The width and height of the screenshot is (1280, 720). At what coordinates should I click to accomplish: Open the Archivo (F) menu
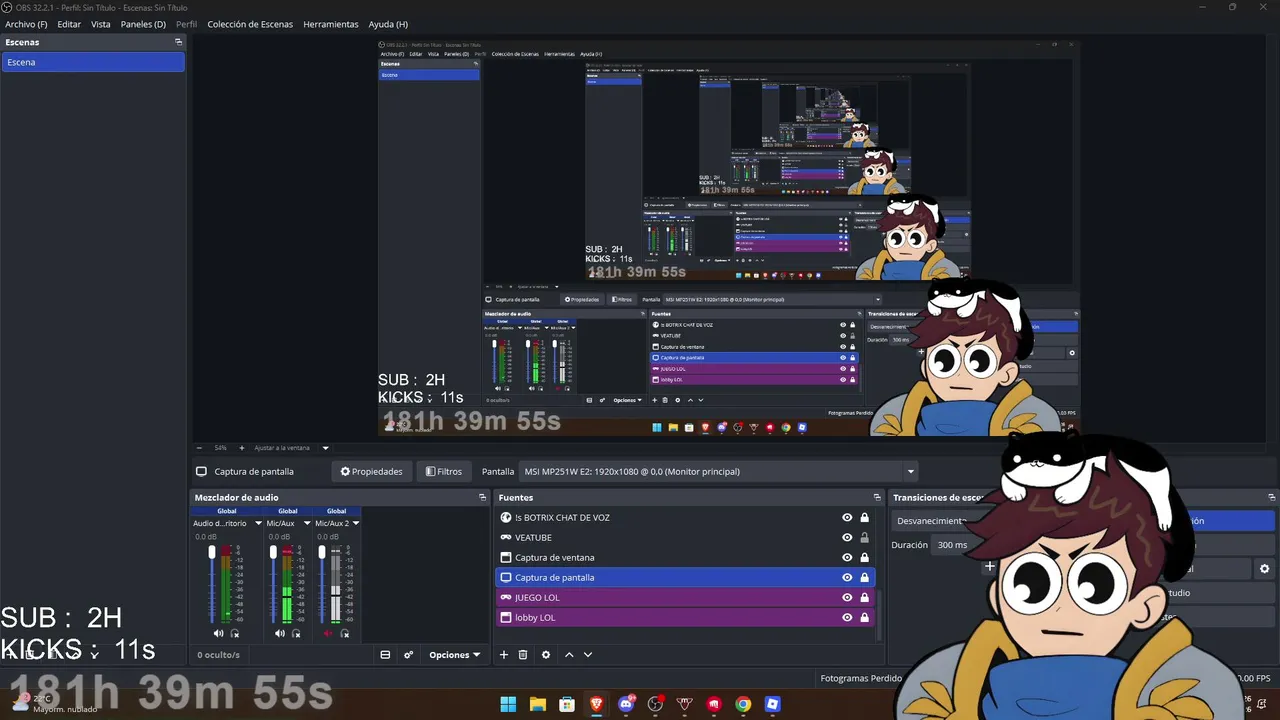[x=26, y=24]
